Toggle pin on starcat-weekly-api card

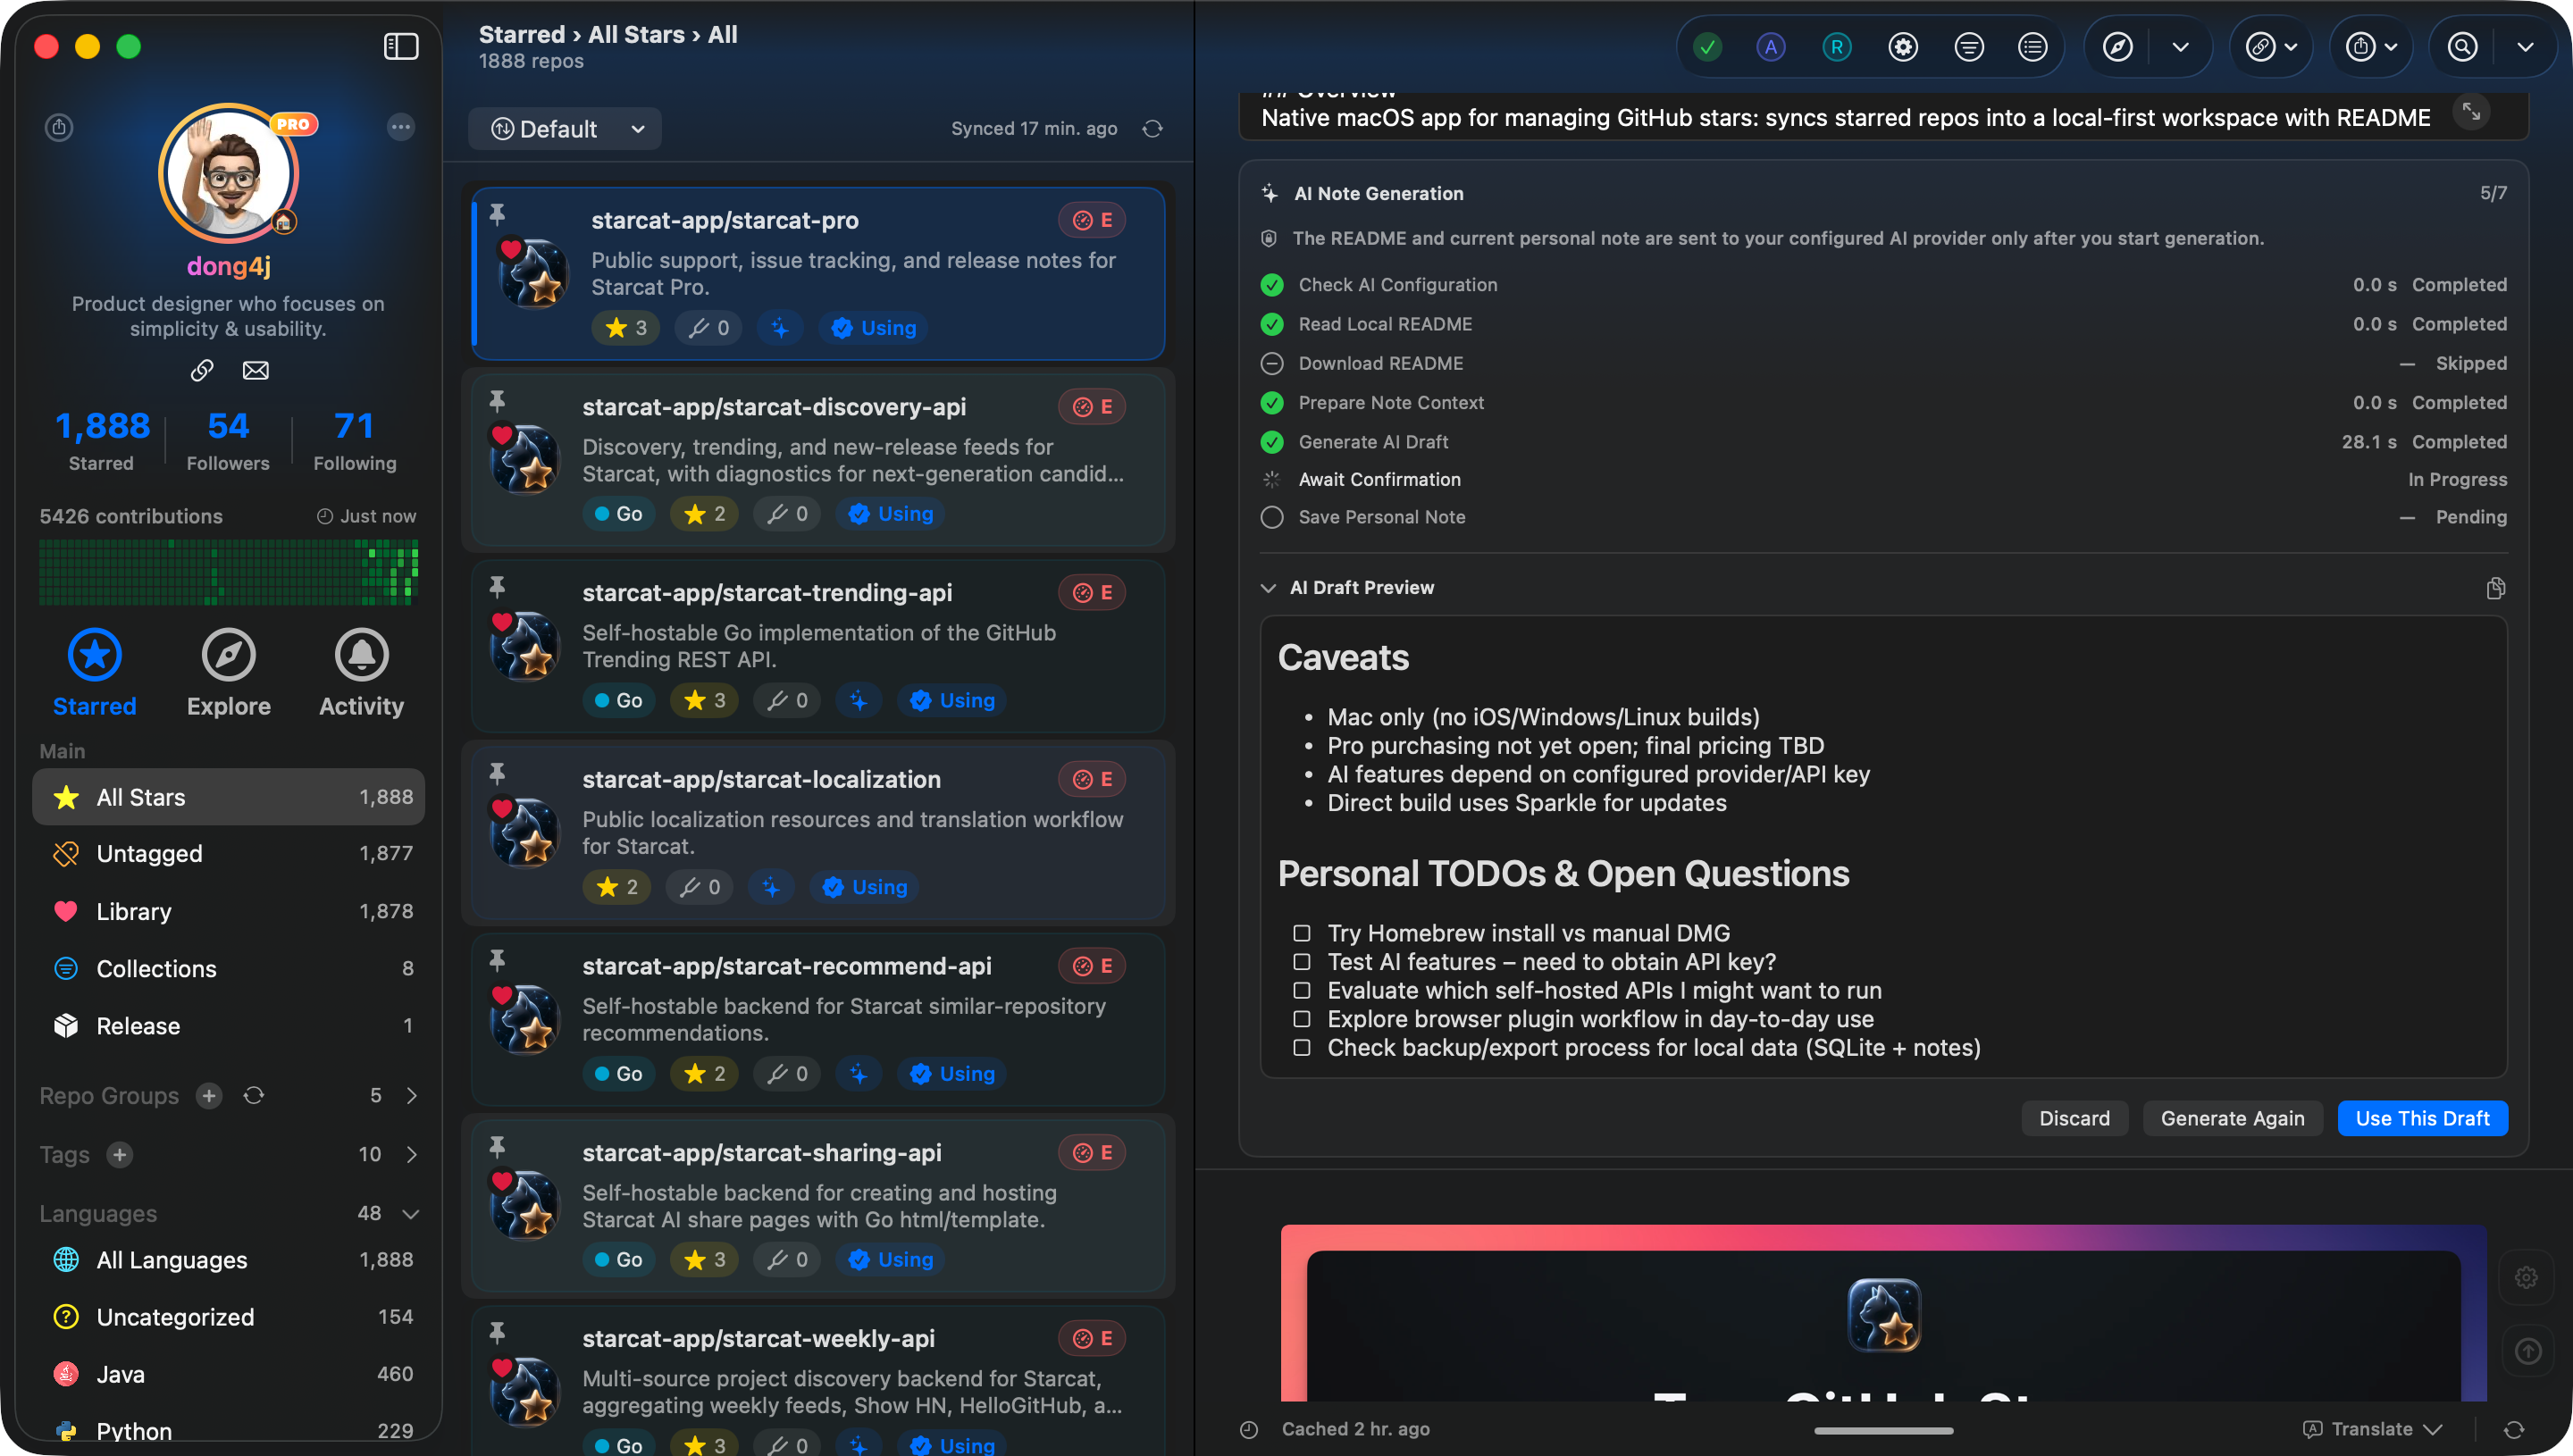(497, 1332)
